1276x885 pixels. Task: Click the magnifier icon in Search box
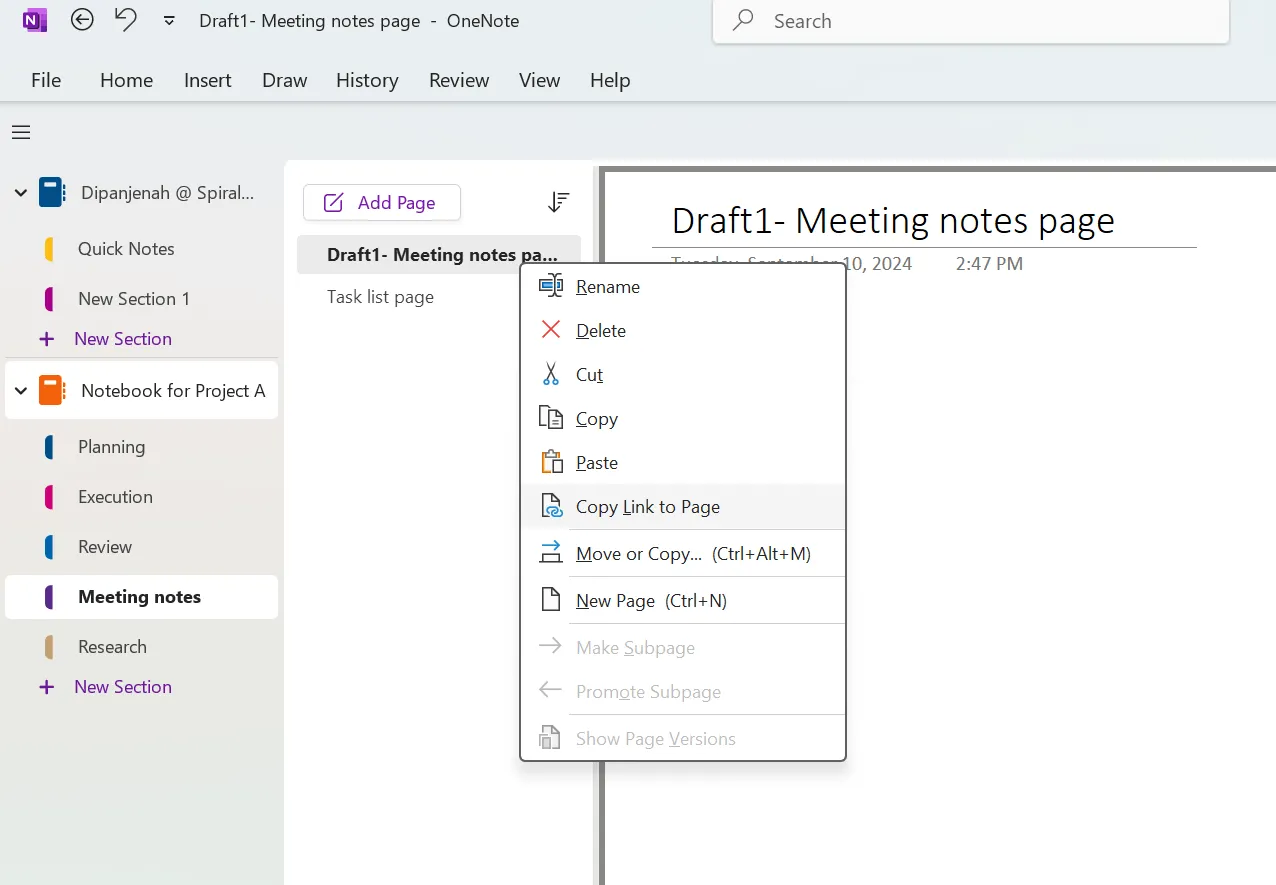tap(743, 20)
